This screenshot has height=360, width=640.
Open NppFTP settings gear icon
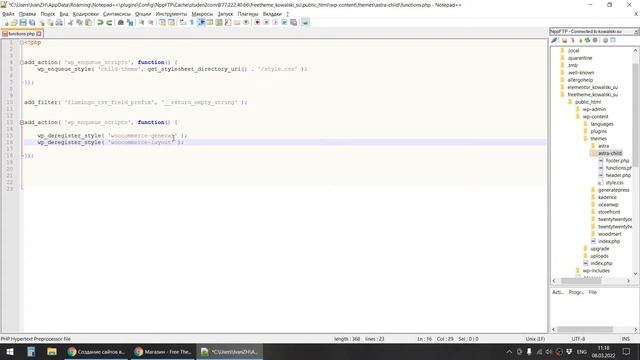coord(605,40)
